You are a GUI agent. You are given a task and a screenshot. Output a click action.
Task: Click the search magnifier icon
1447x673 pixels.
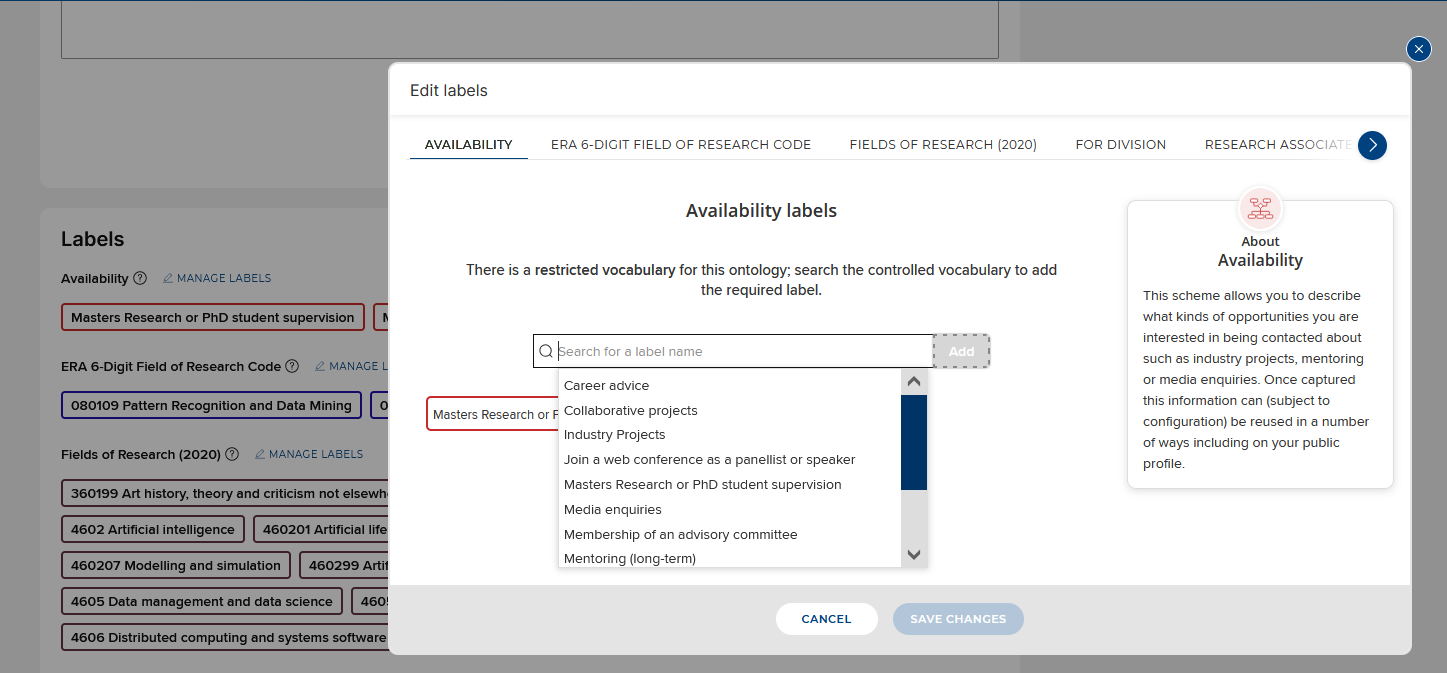tap(546, 351)
